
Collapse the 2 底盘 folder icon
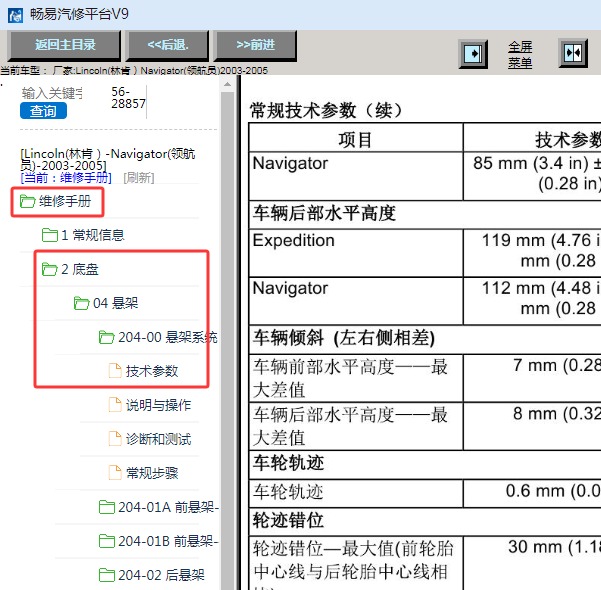click(x=49, y=269)
